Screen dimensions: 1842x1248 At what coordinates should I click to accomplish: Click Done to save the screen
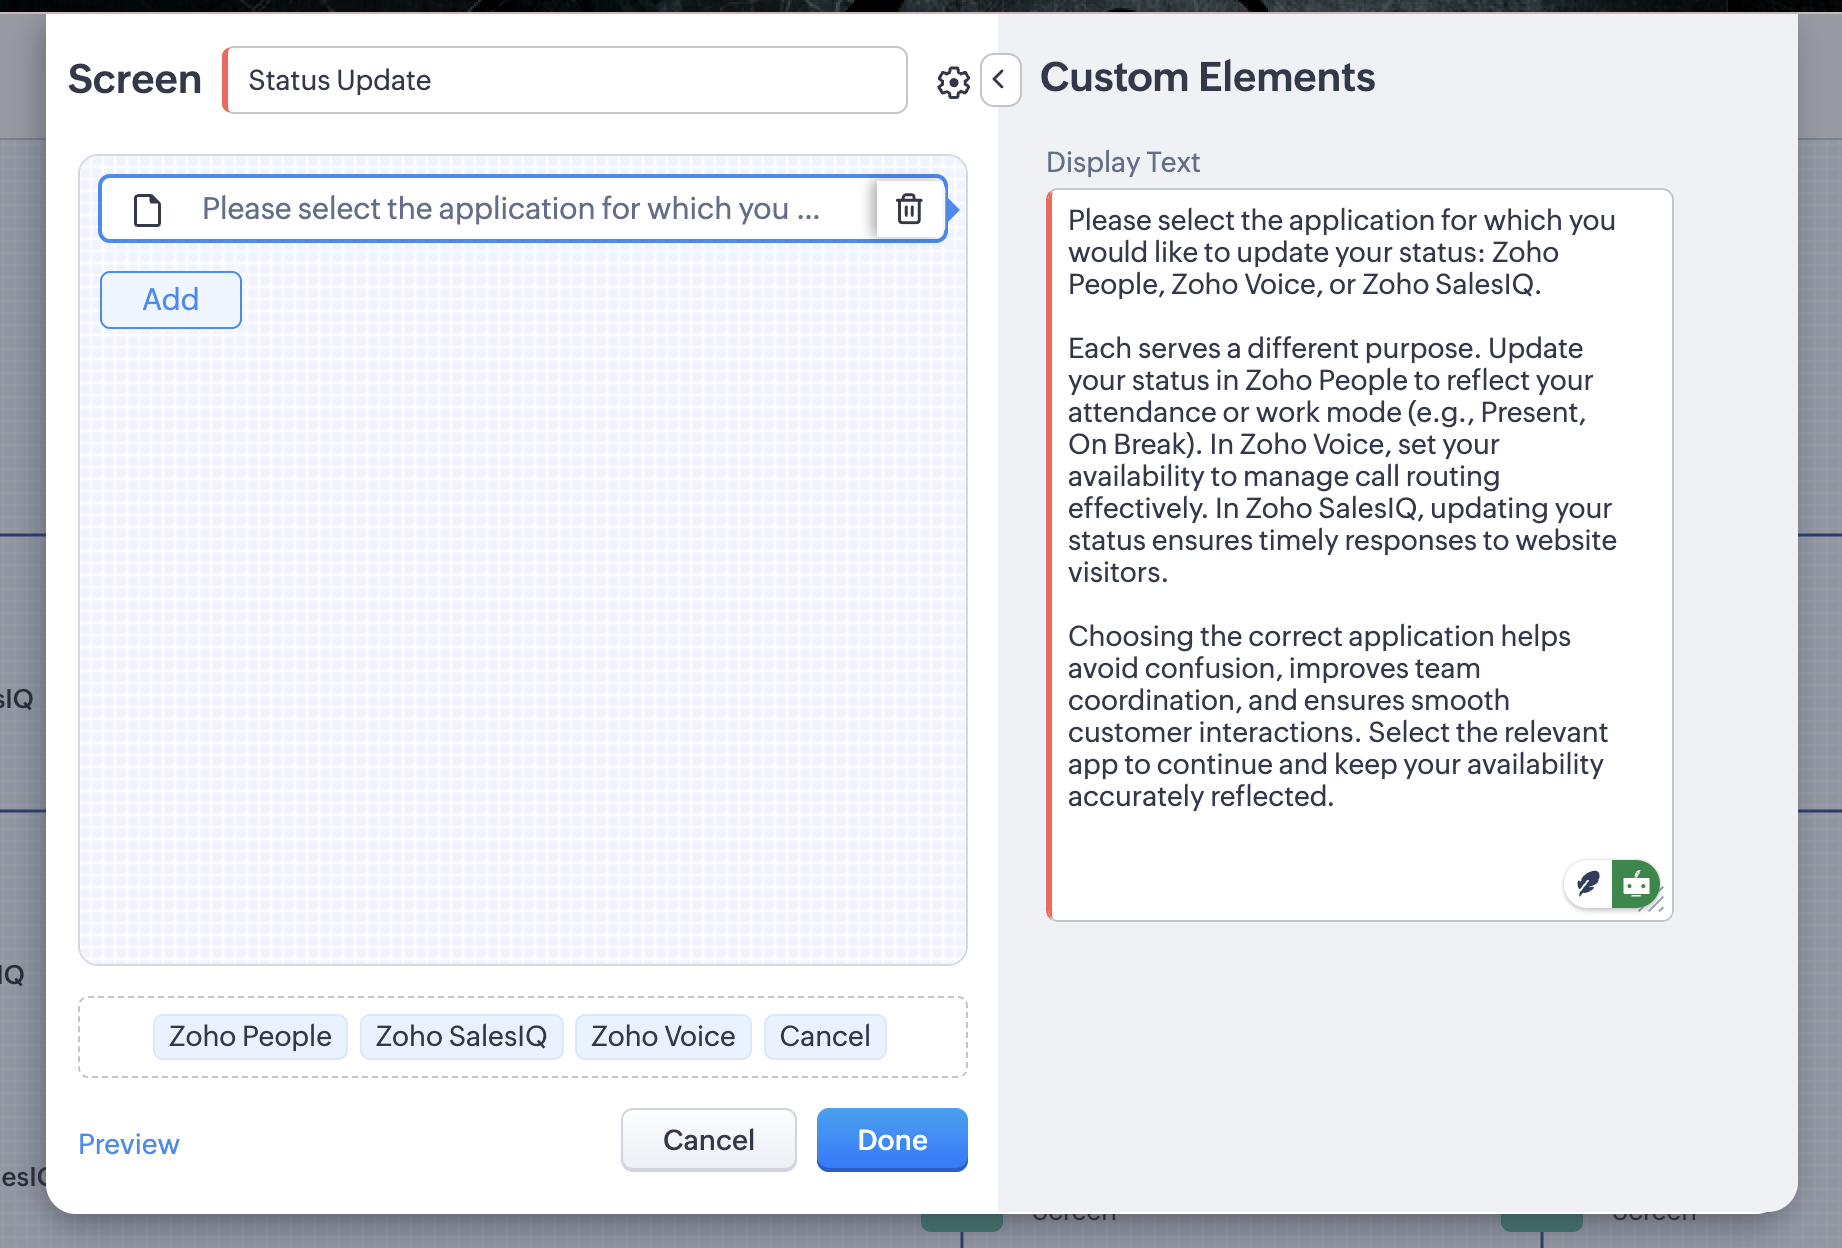pyautogui.click(x=892, y=1140)
